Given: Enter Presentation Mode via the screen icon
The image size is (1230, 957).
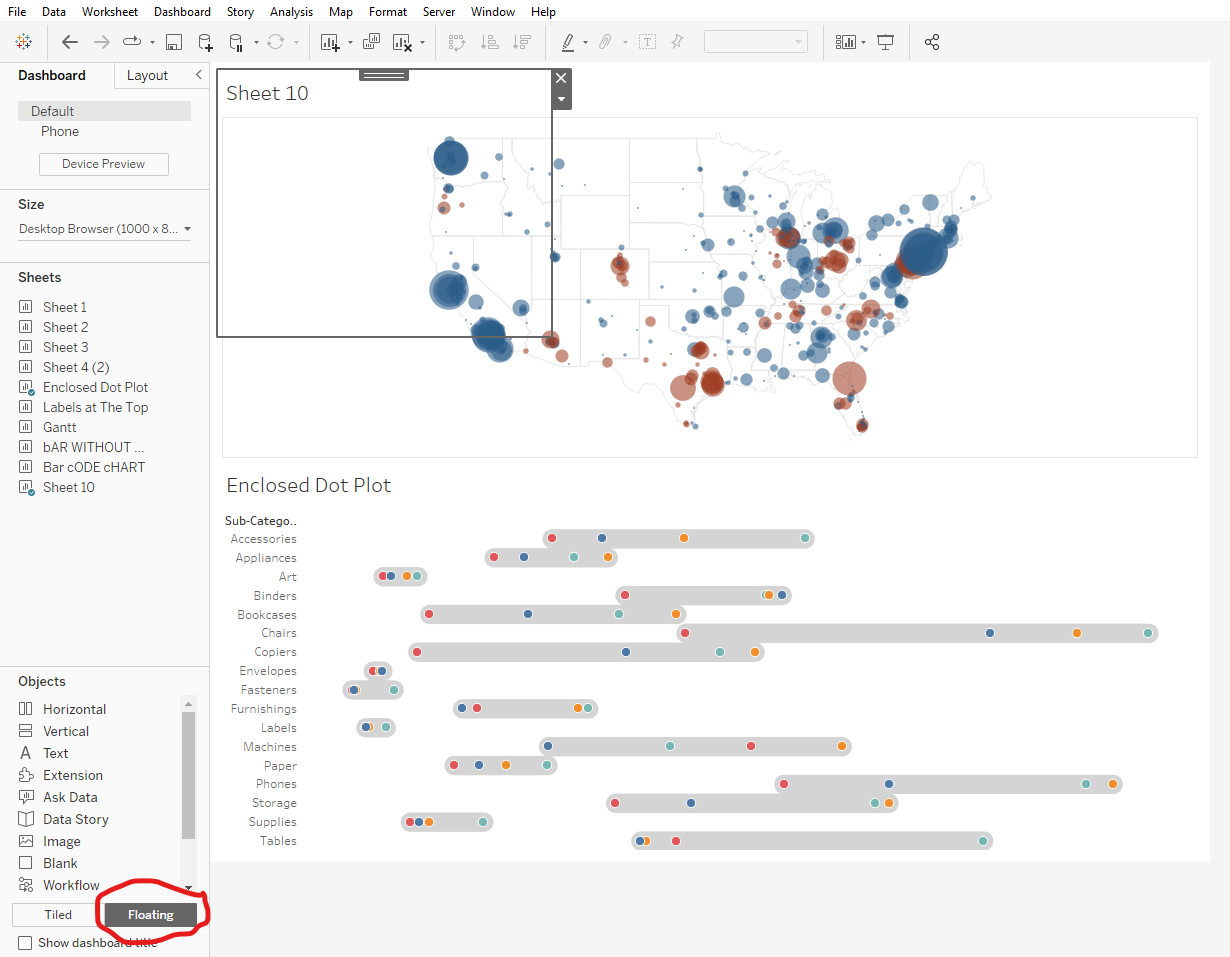Looking at the screenshot, I should (885, 42).
